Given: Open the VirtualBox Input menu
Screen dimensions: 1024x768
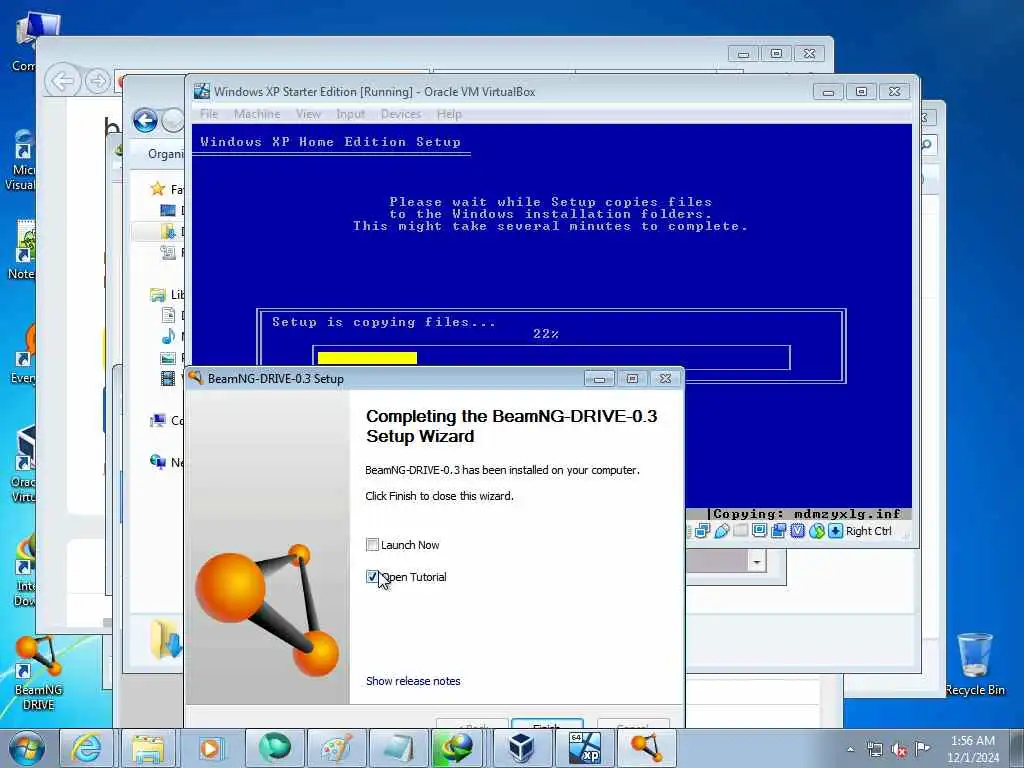Looking at the screenshot, I should (x=351, y=114).
